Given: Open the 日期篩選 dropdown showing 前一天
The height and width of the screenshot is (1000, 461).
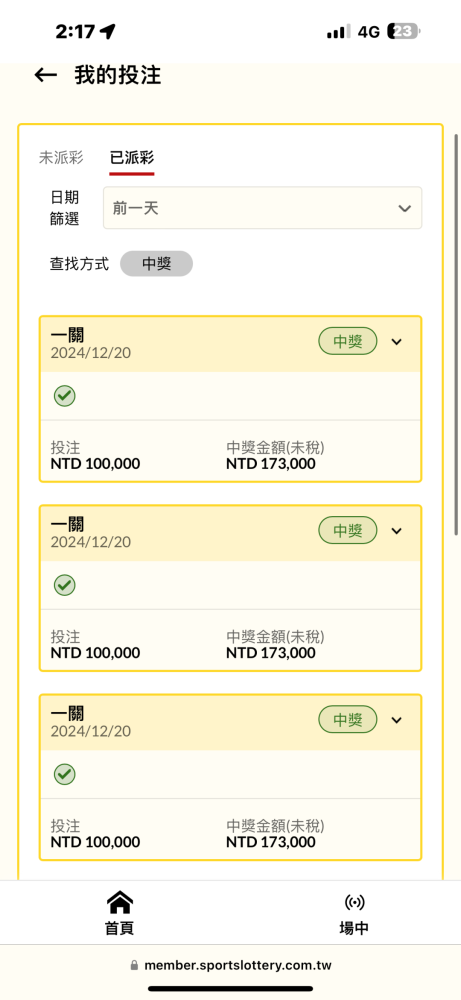Looking at the screenshot, I should [262, 208].
